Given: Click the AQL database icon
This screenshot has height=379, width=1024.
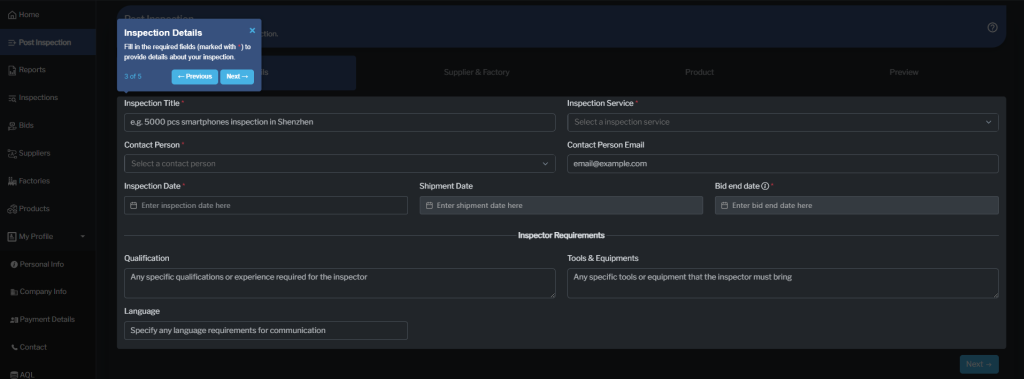Looking at the screenshot, I should point(14,375).
